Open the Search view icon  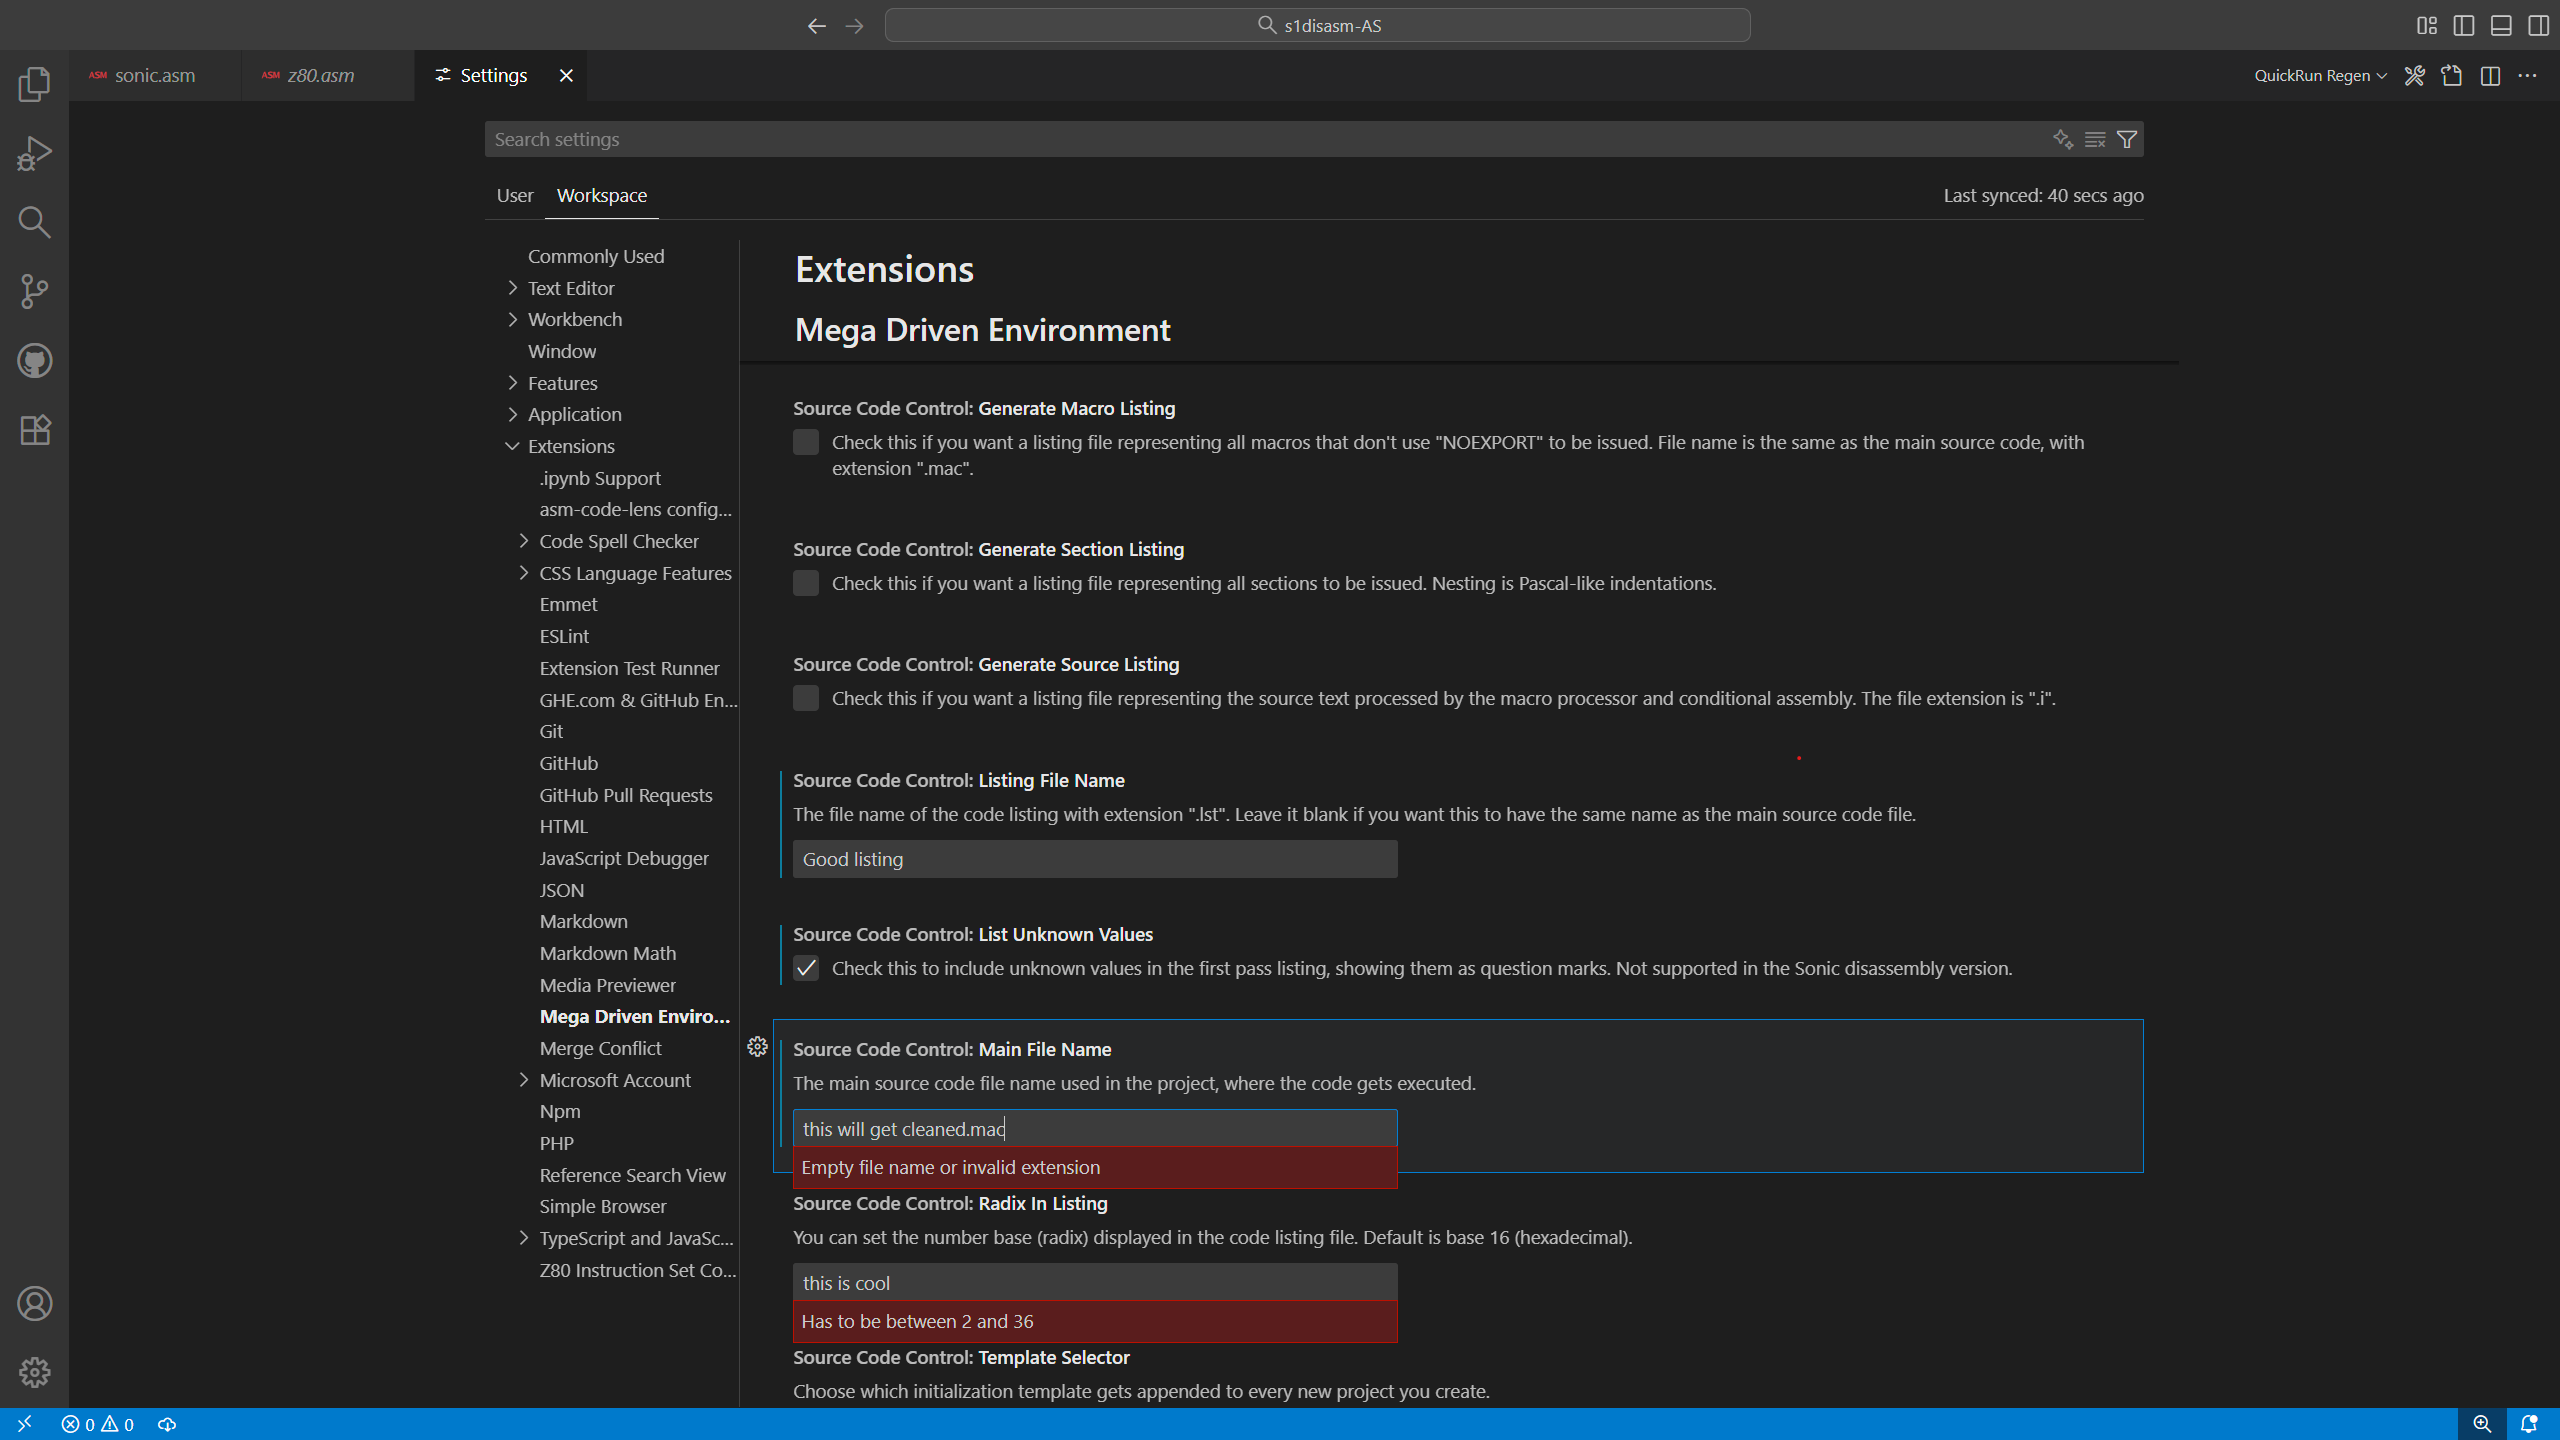(34, 222)
